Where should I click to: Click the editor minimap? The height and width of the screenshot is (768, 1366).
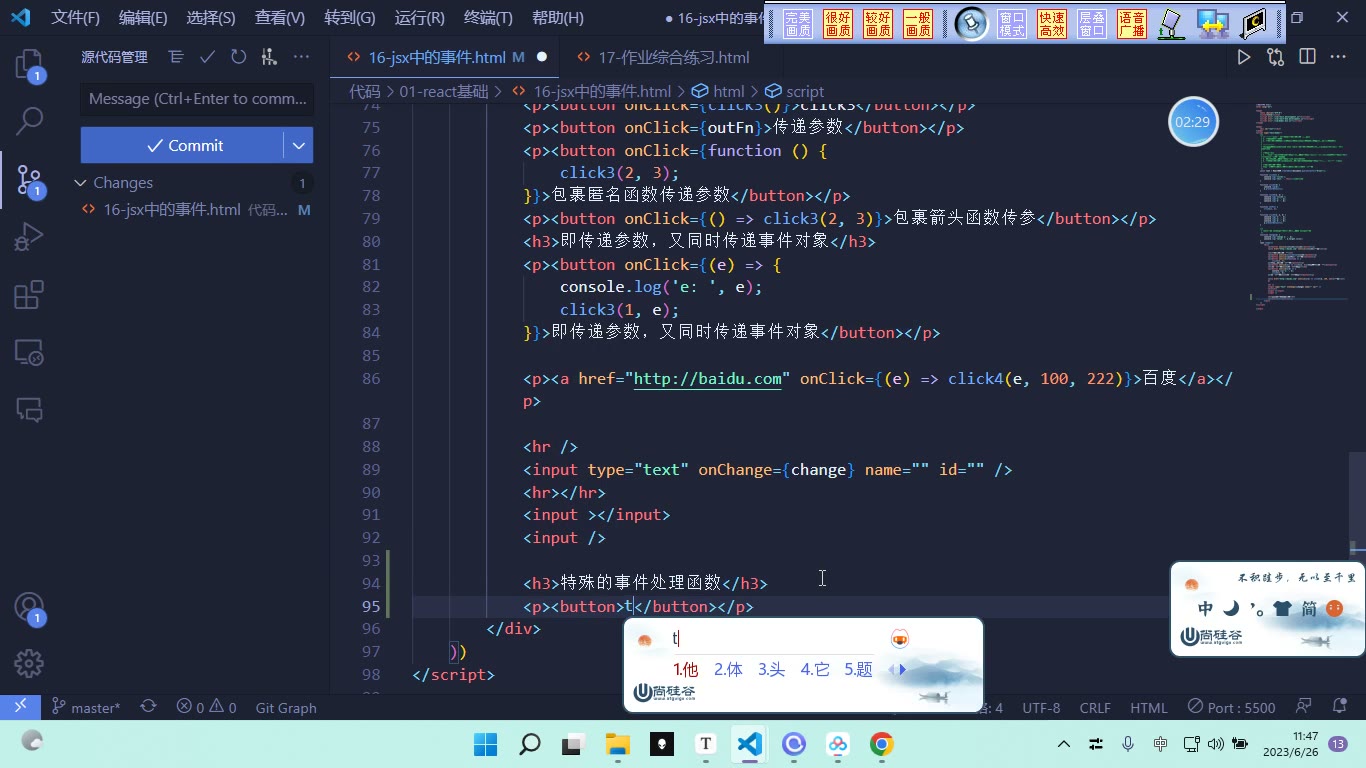(1300, 205)
